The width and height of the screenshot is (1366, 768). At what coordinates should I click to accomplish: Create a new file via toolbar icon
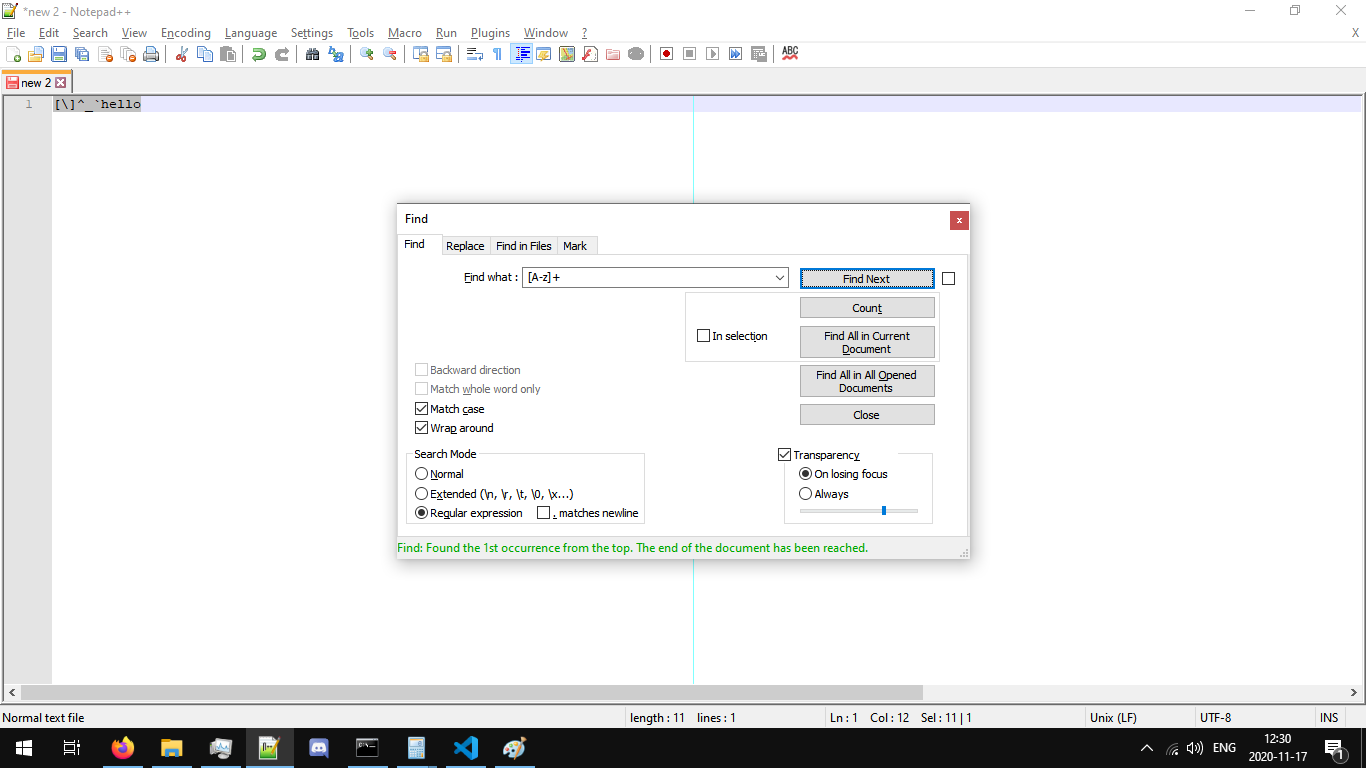[x=13, y=54]
